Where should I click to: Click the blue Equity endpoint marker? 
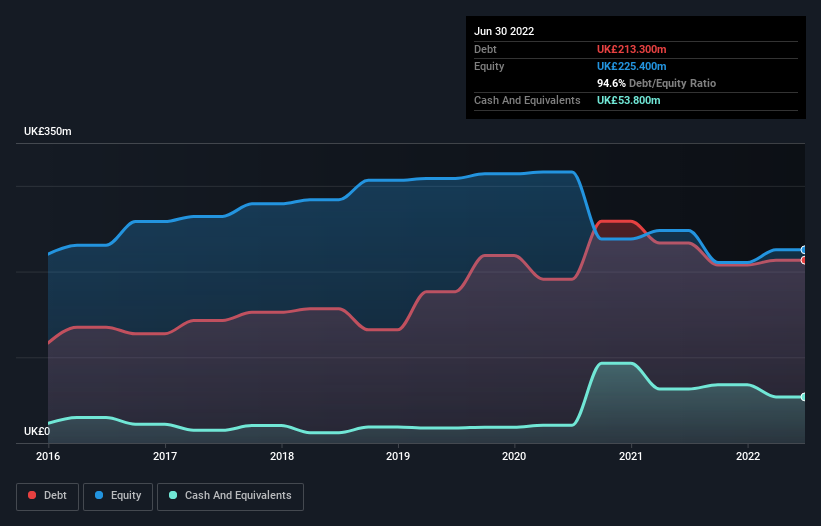point(804,250)
